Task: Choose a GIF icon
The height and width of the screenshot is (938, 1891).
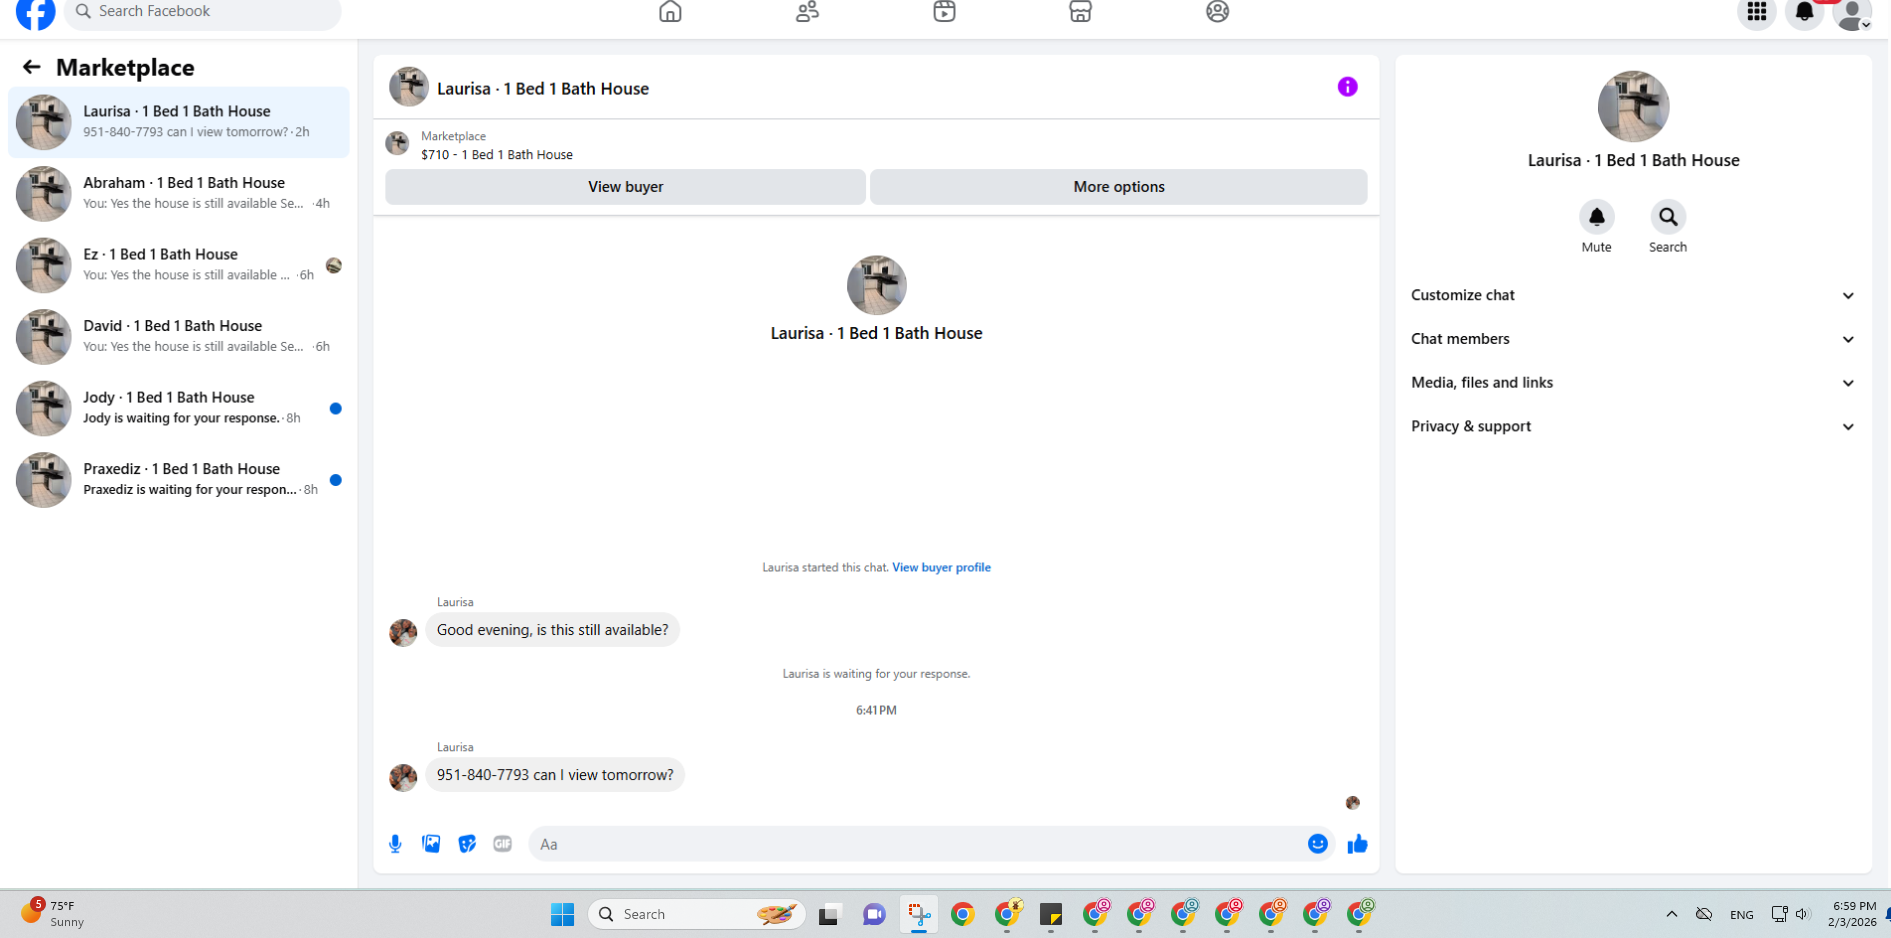Action: point(502,844)
